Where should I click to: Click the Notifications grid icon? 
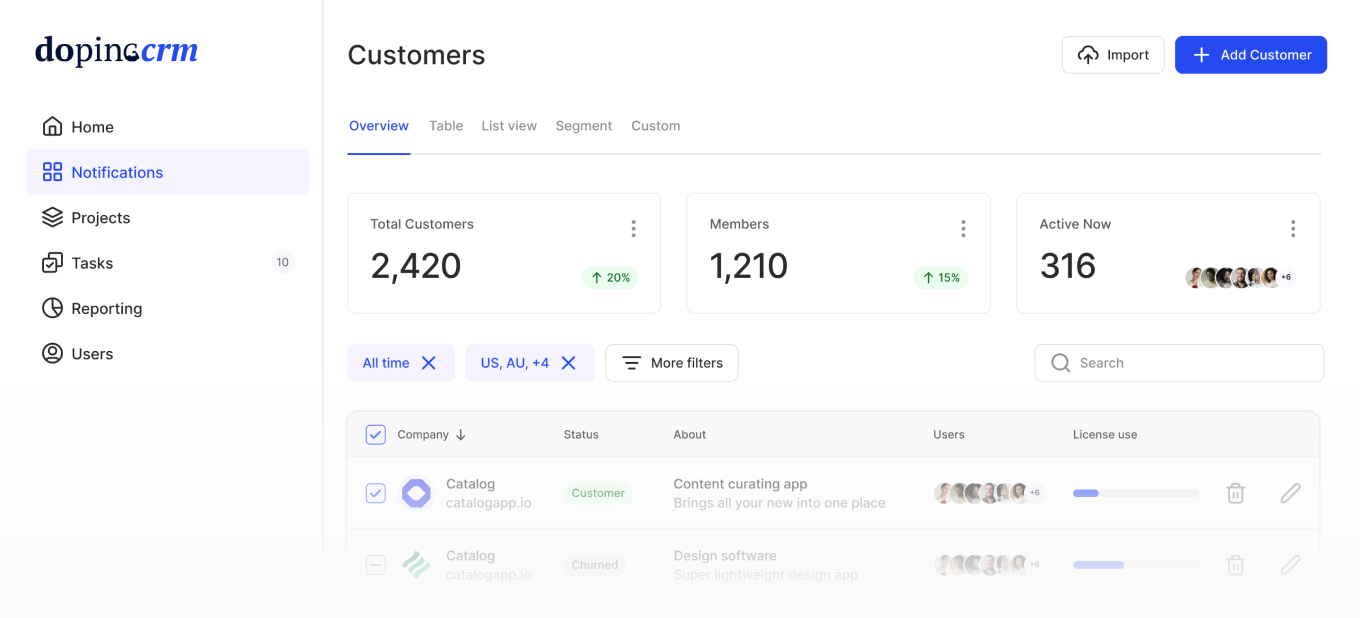pos(52,172)
